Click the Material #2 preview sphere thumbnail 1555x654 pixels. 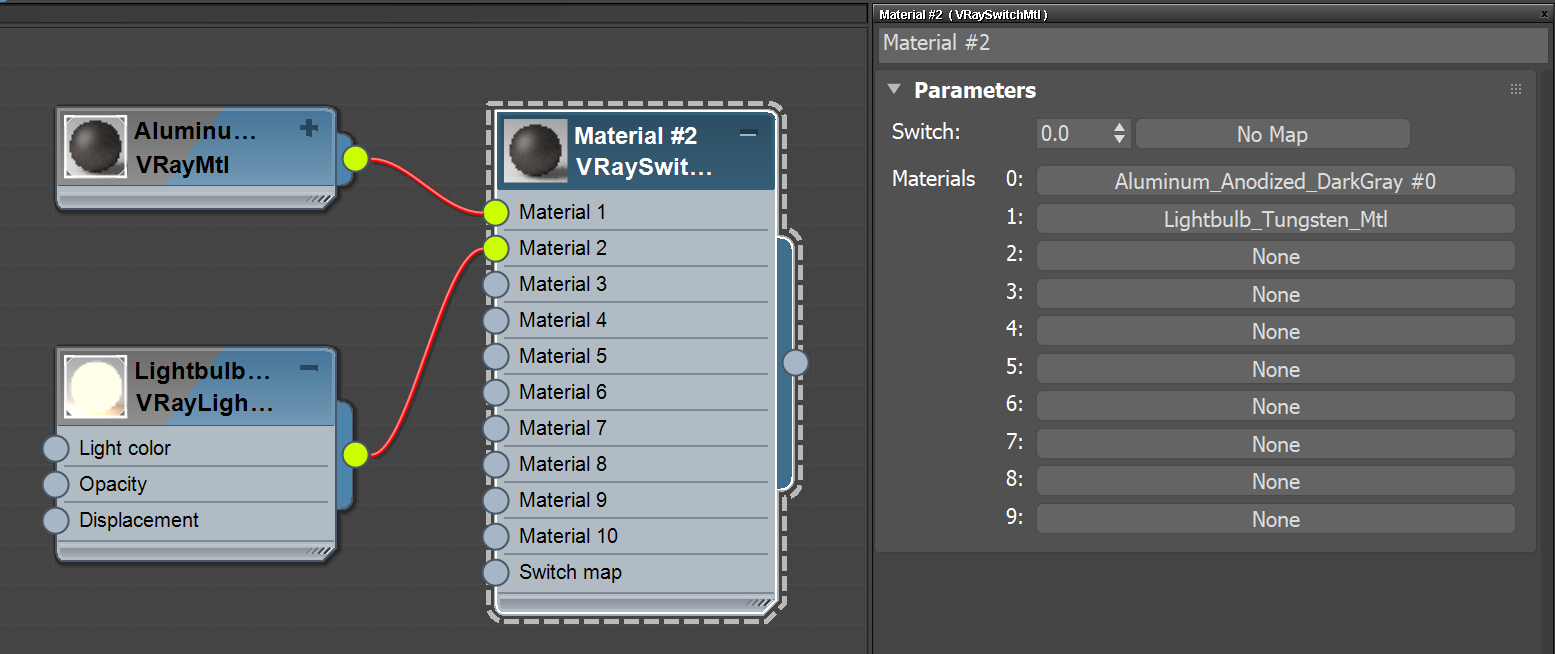pos(535,150)
